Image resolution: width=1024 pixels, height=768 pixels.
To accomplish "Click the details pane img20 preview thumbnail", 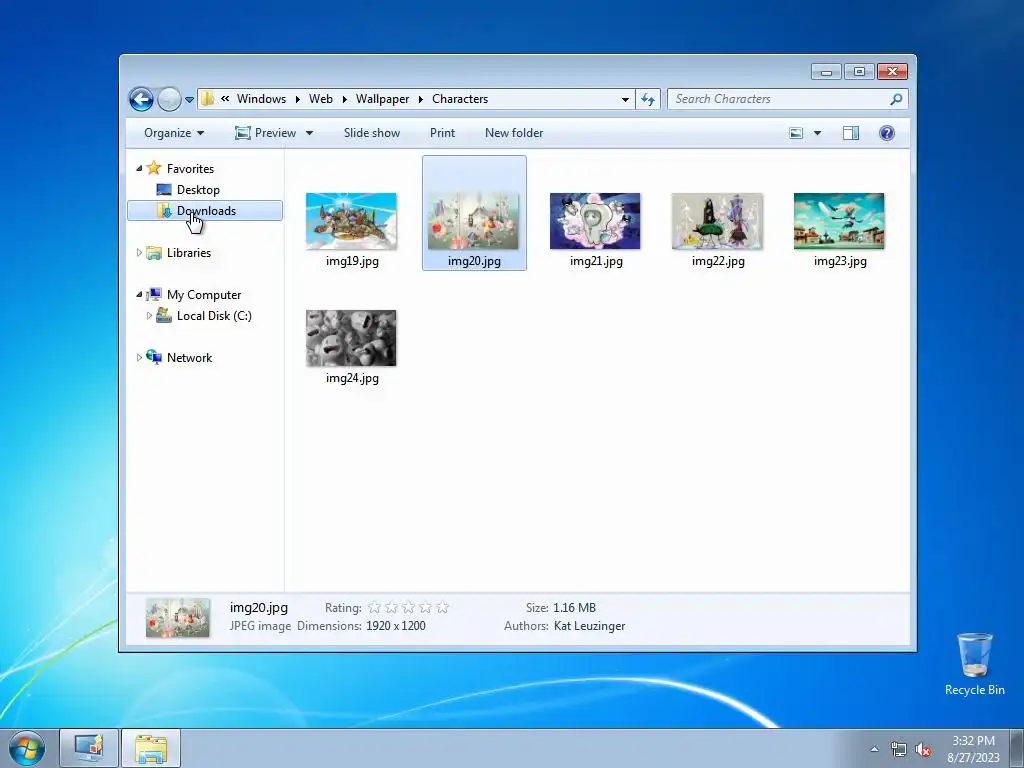I will [x=178, y=617].
